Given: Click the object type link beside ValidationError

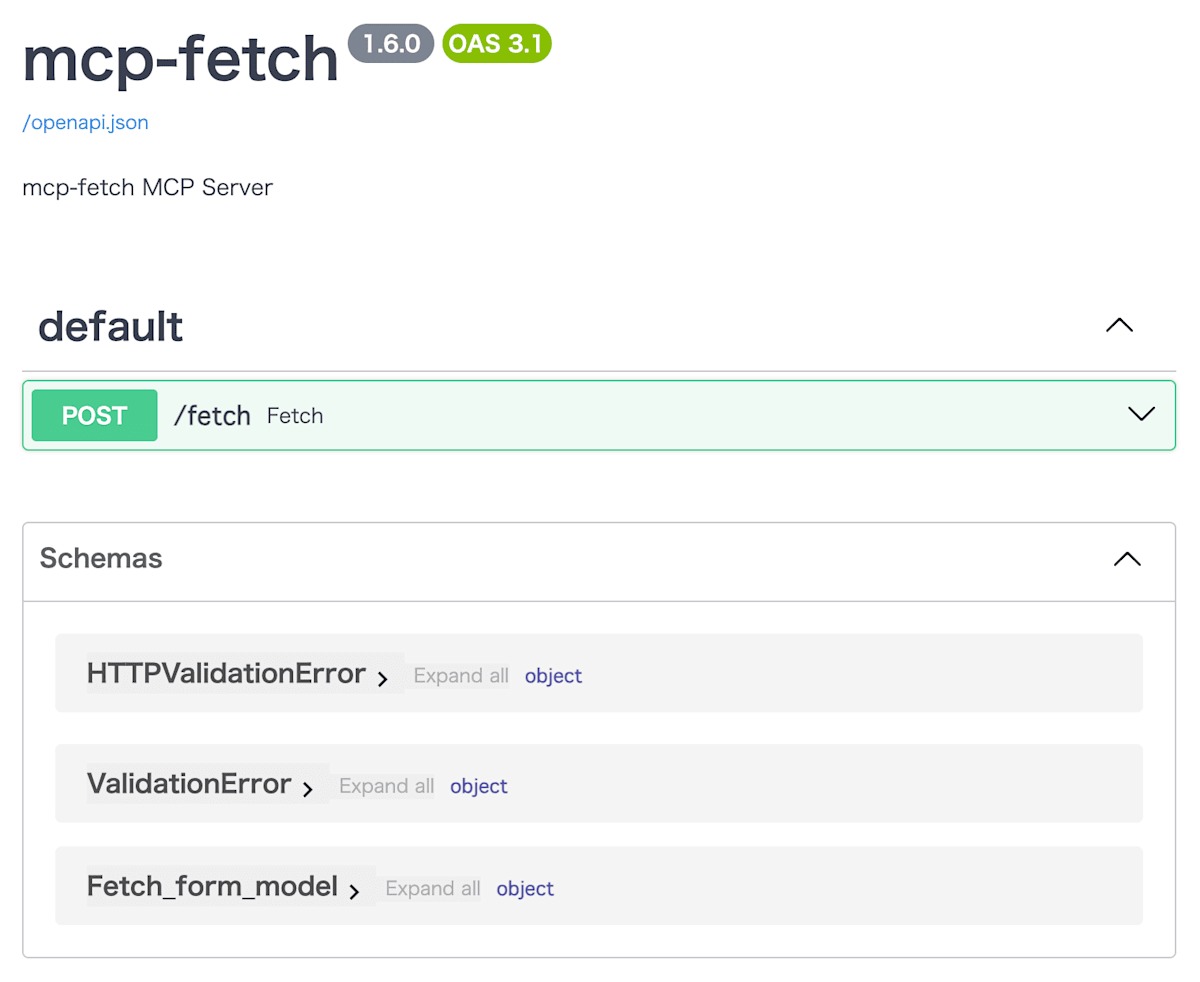Looking at the screenshot, I should [x=478, y=787].
